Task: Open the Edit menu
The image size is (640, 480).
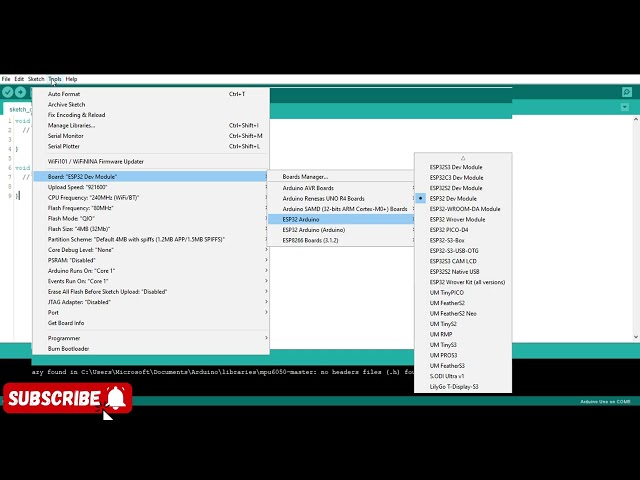Action: pos(19,79)
